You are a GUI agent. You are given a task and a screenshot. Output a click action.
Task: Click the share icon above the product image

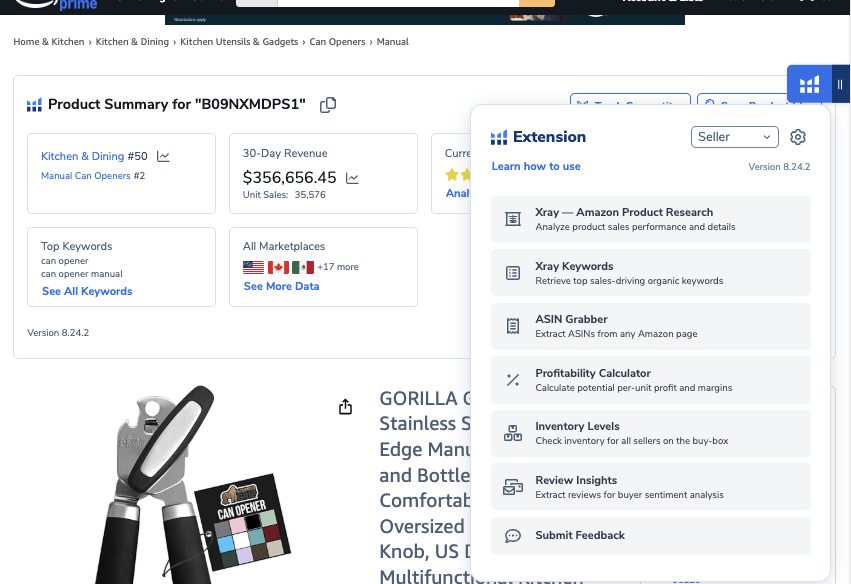coord(345,407)
